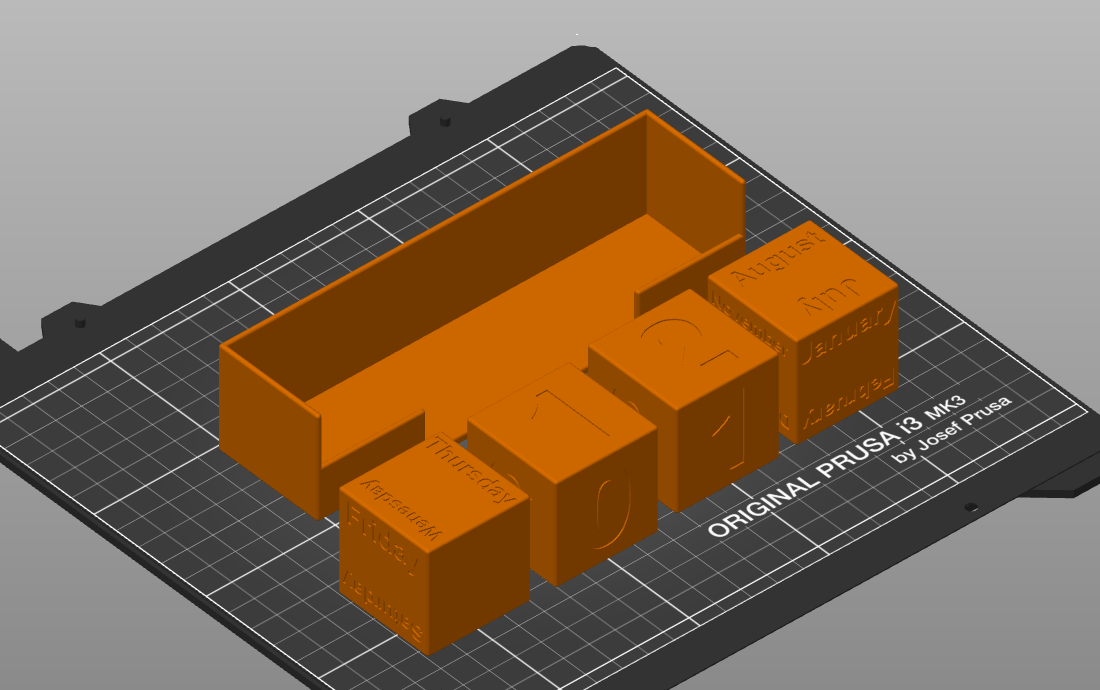Select the cube with digit 2 on top

point(683,400)
